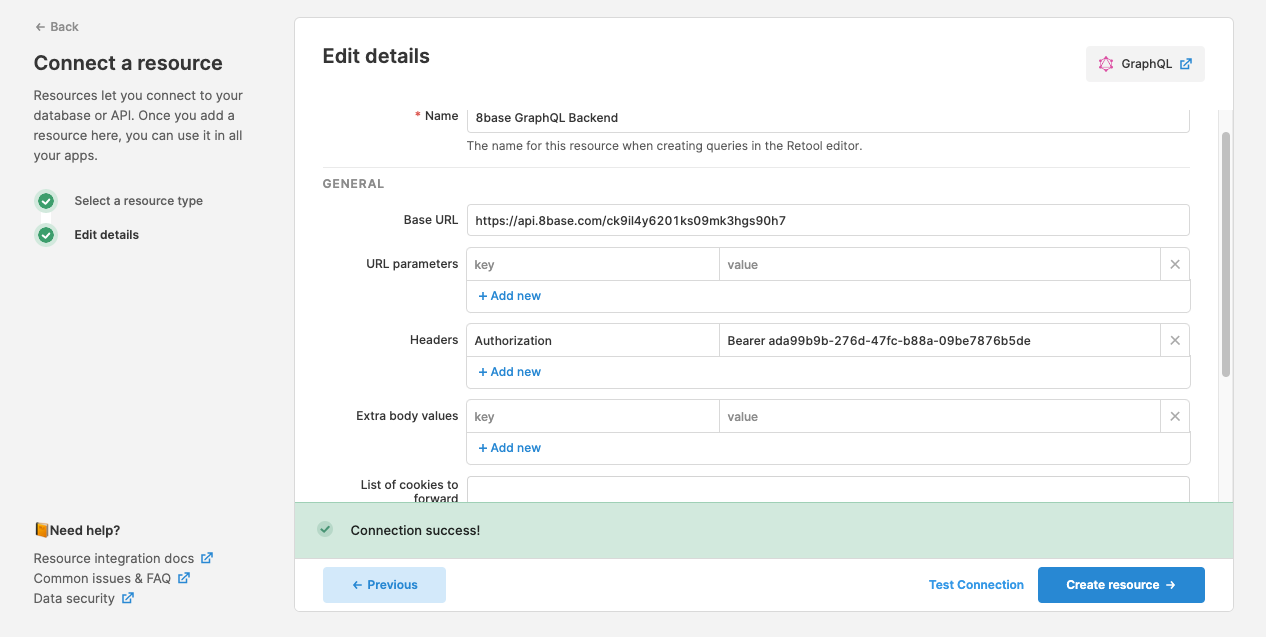The image size is (1266, 637).
Task: Click external link icon beside Common issues & FAQ
Action: click(x=183, y=578)
